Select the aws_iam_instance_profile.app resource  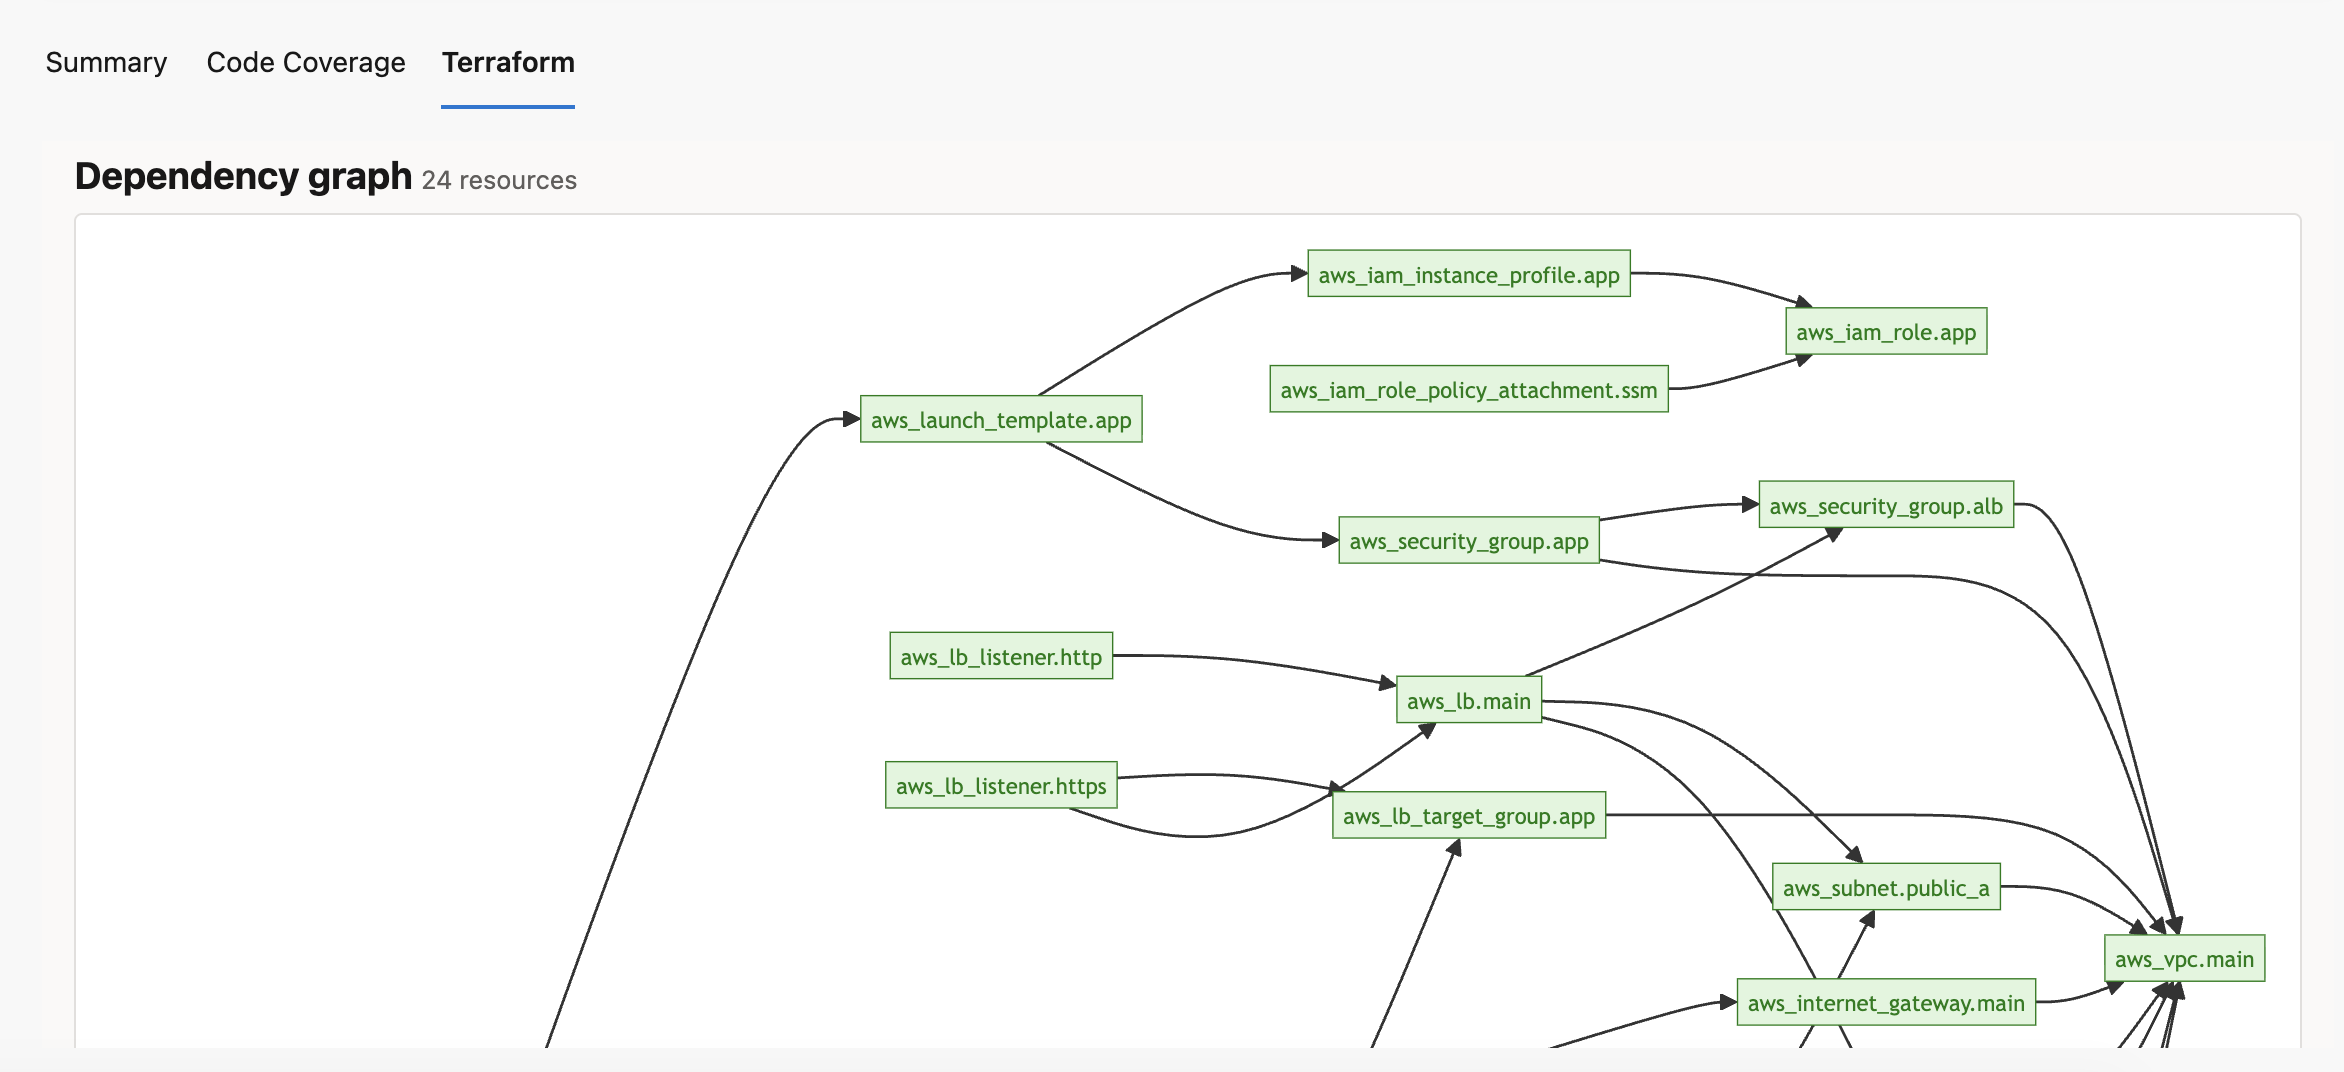pyautogui.click(x=1467, y=273)
